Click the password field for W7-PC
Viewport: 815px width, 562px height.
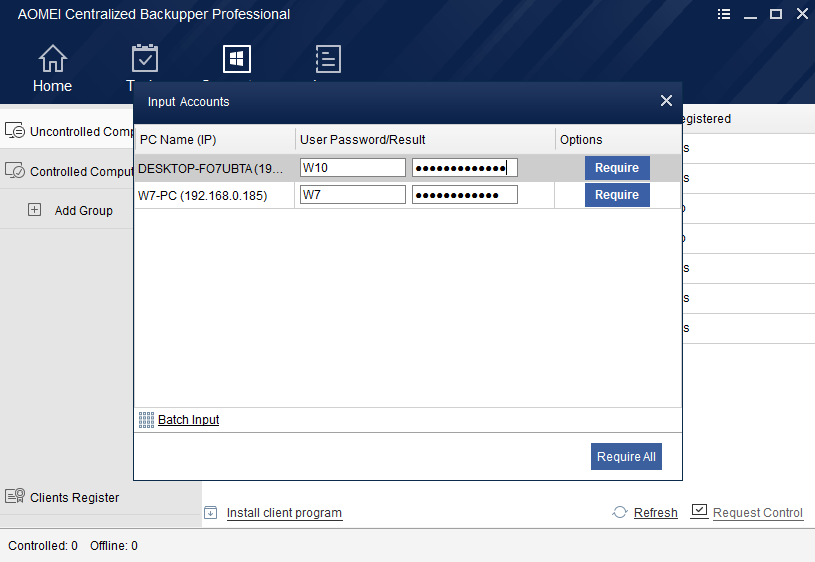465,194
